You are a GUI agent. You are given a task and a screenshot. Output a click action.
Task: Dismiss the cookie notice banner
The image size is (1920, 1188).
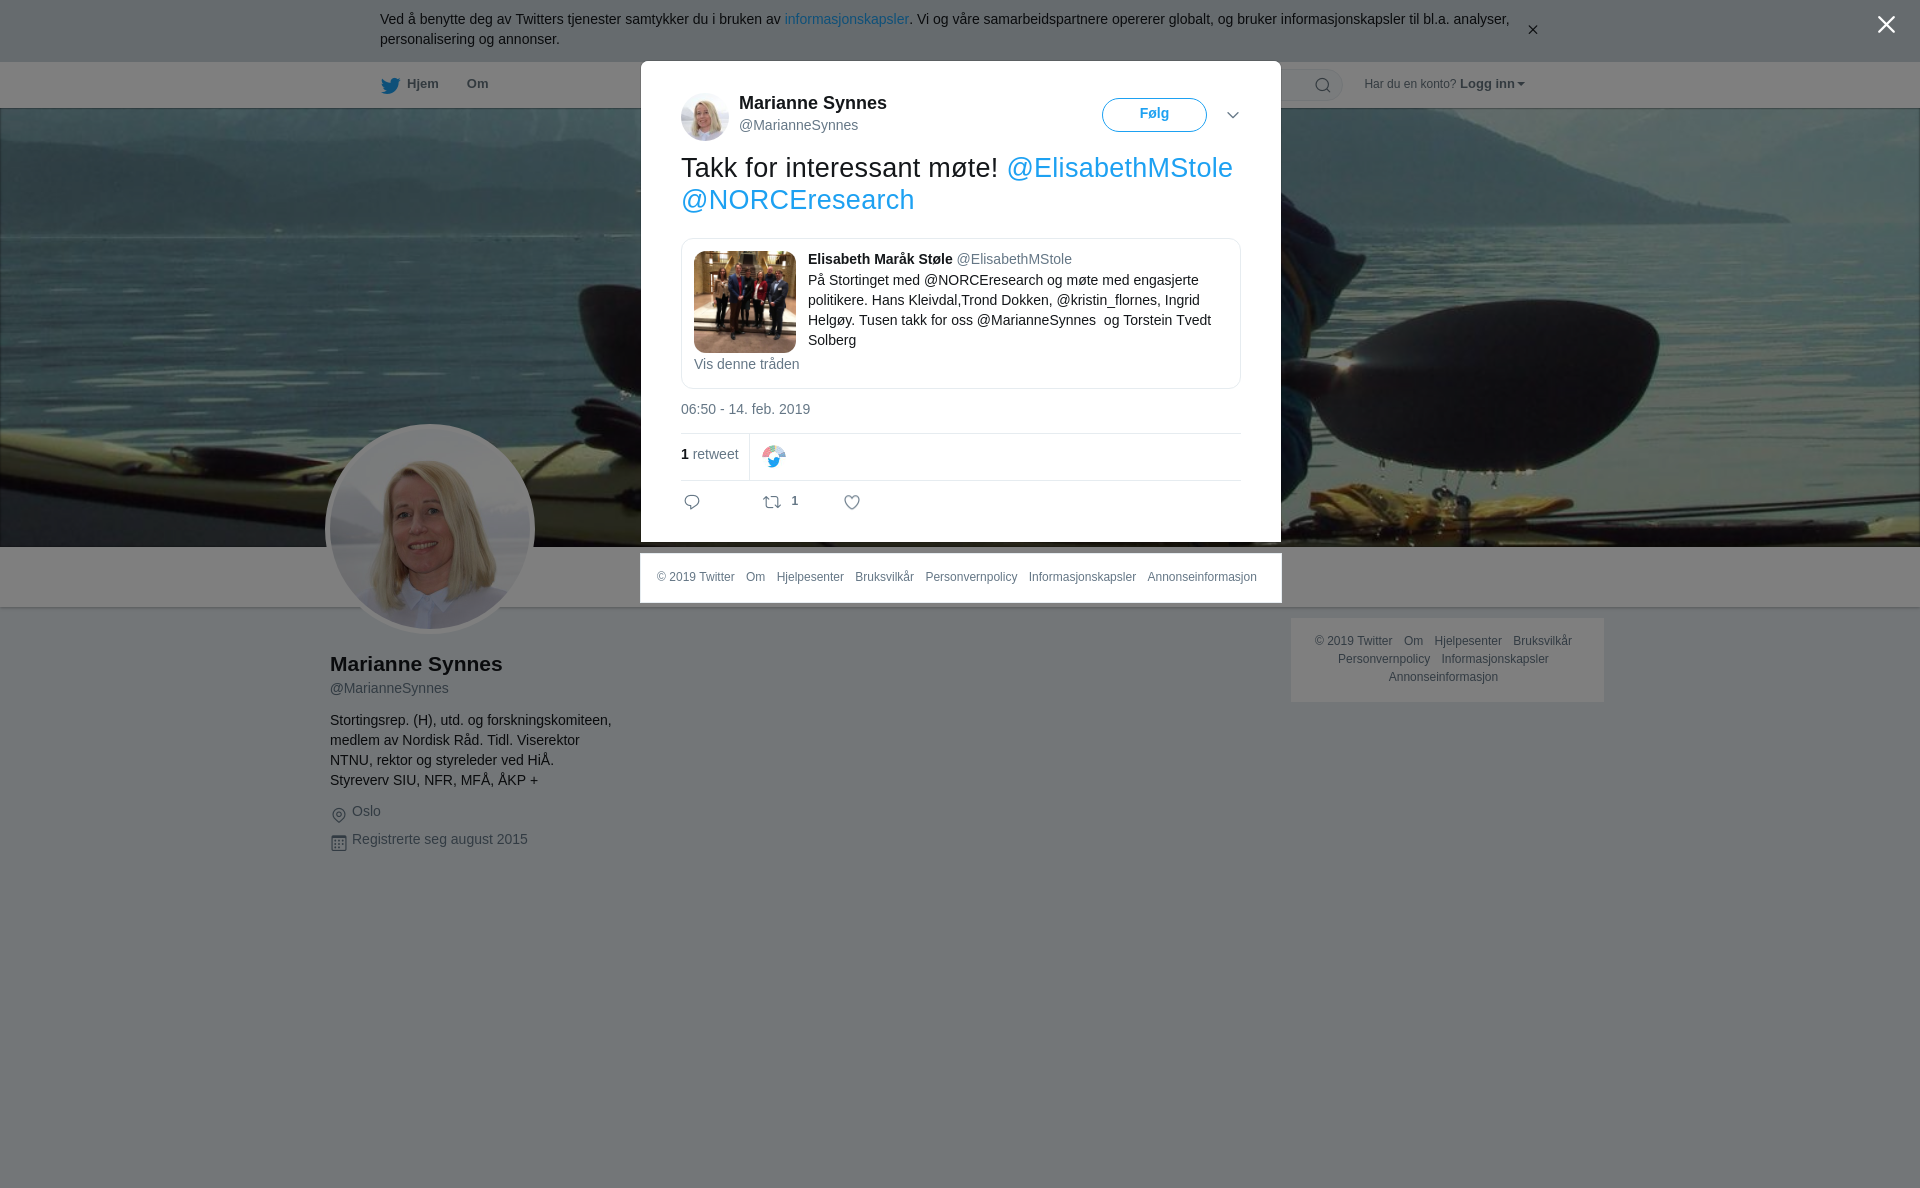coord(1532,30)
